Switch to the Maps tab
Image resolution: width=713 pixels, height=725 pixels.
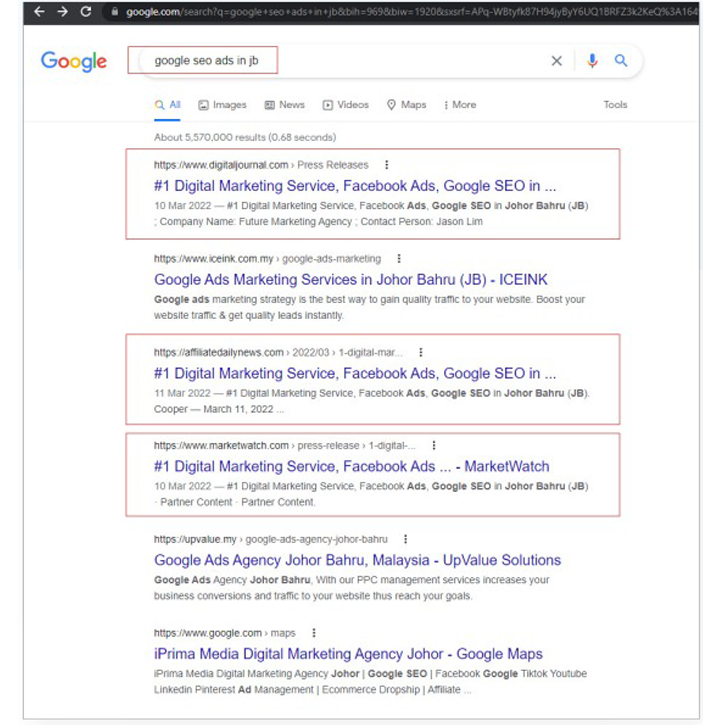406,105
